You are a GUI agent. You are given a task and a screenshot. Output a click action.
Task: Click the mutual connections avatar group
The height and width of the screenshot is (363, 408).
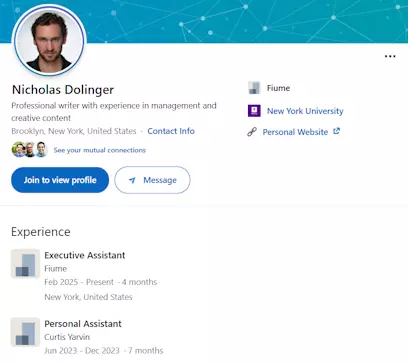(29, 150)
